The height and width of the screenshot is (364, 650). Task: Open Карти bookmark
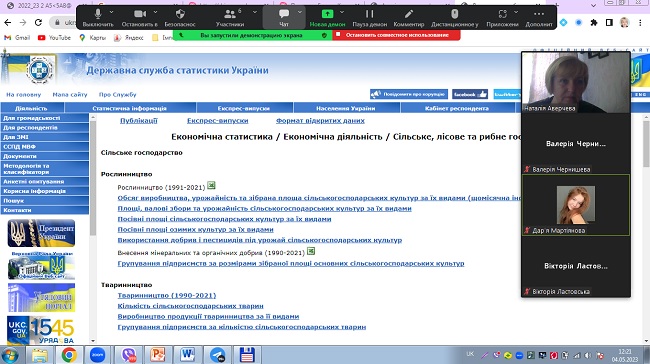[x=92, y=38]
